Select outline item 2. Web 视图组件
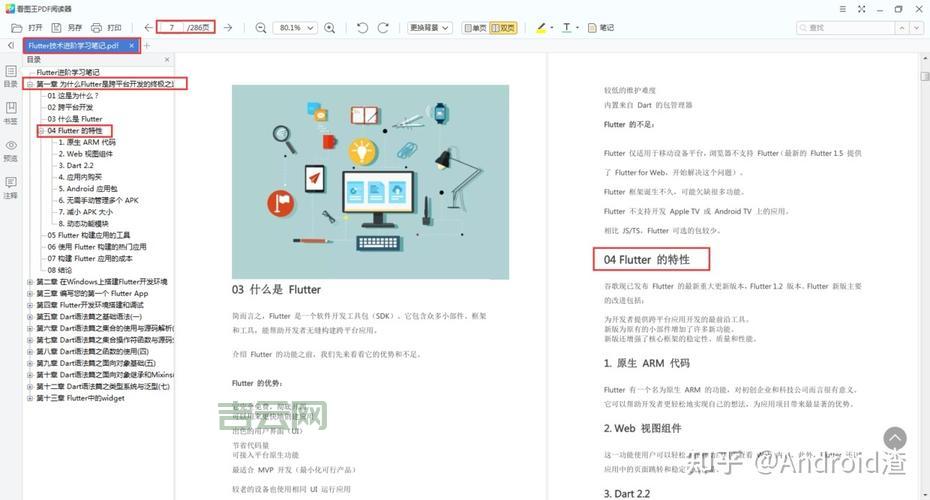Screen dimensions: 930x500 click(x=85, y=154)
